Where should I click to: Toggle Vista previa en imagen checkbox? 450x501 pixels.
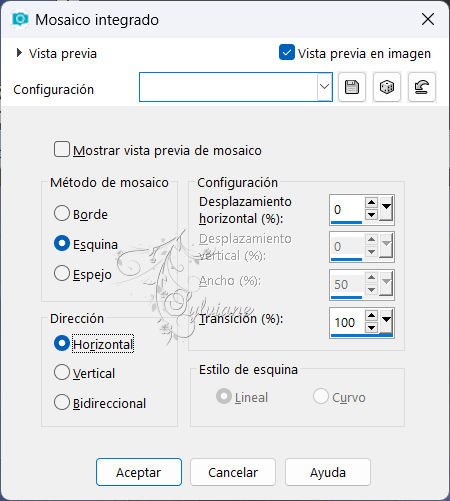[287, 52]
